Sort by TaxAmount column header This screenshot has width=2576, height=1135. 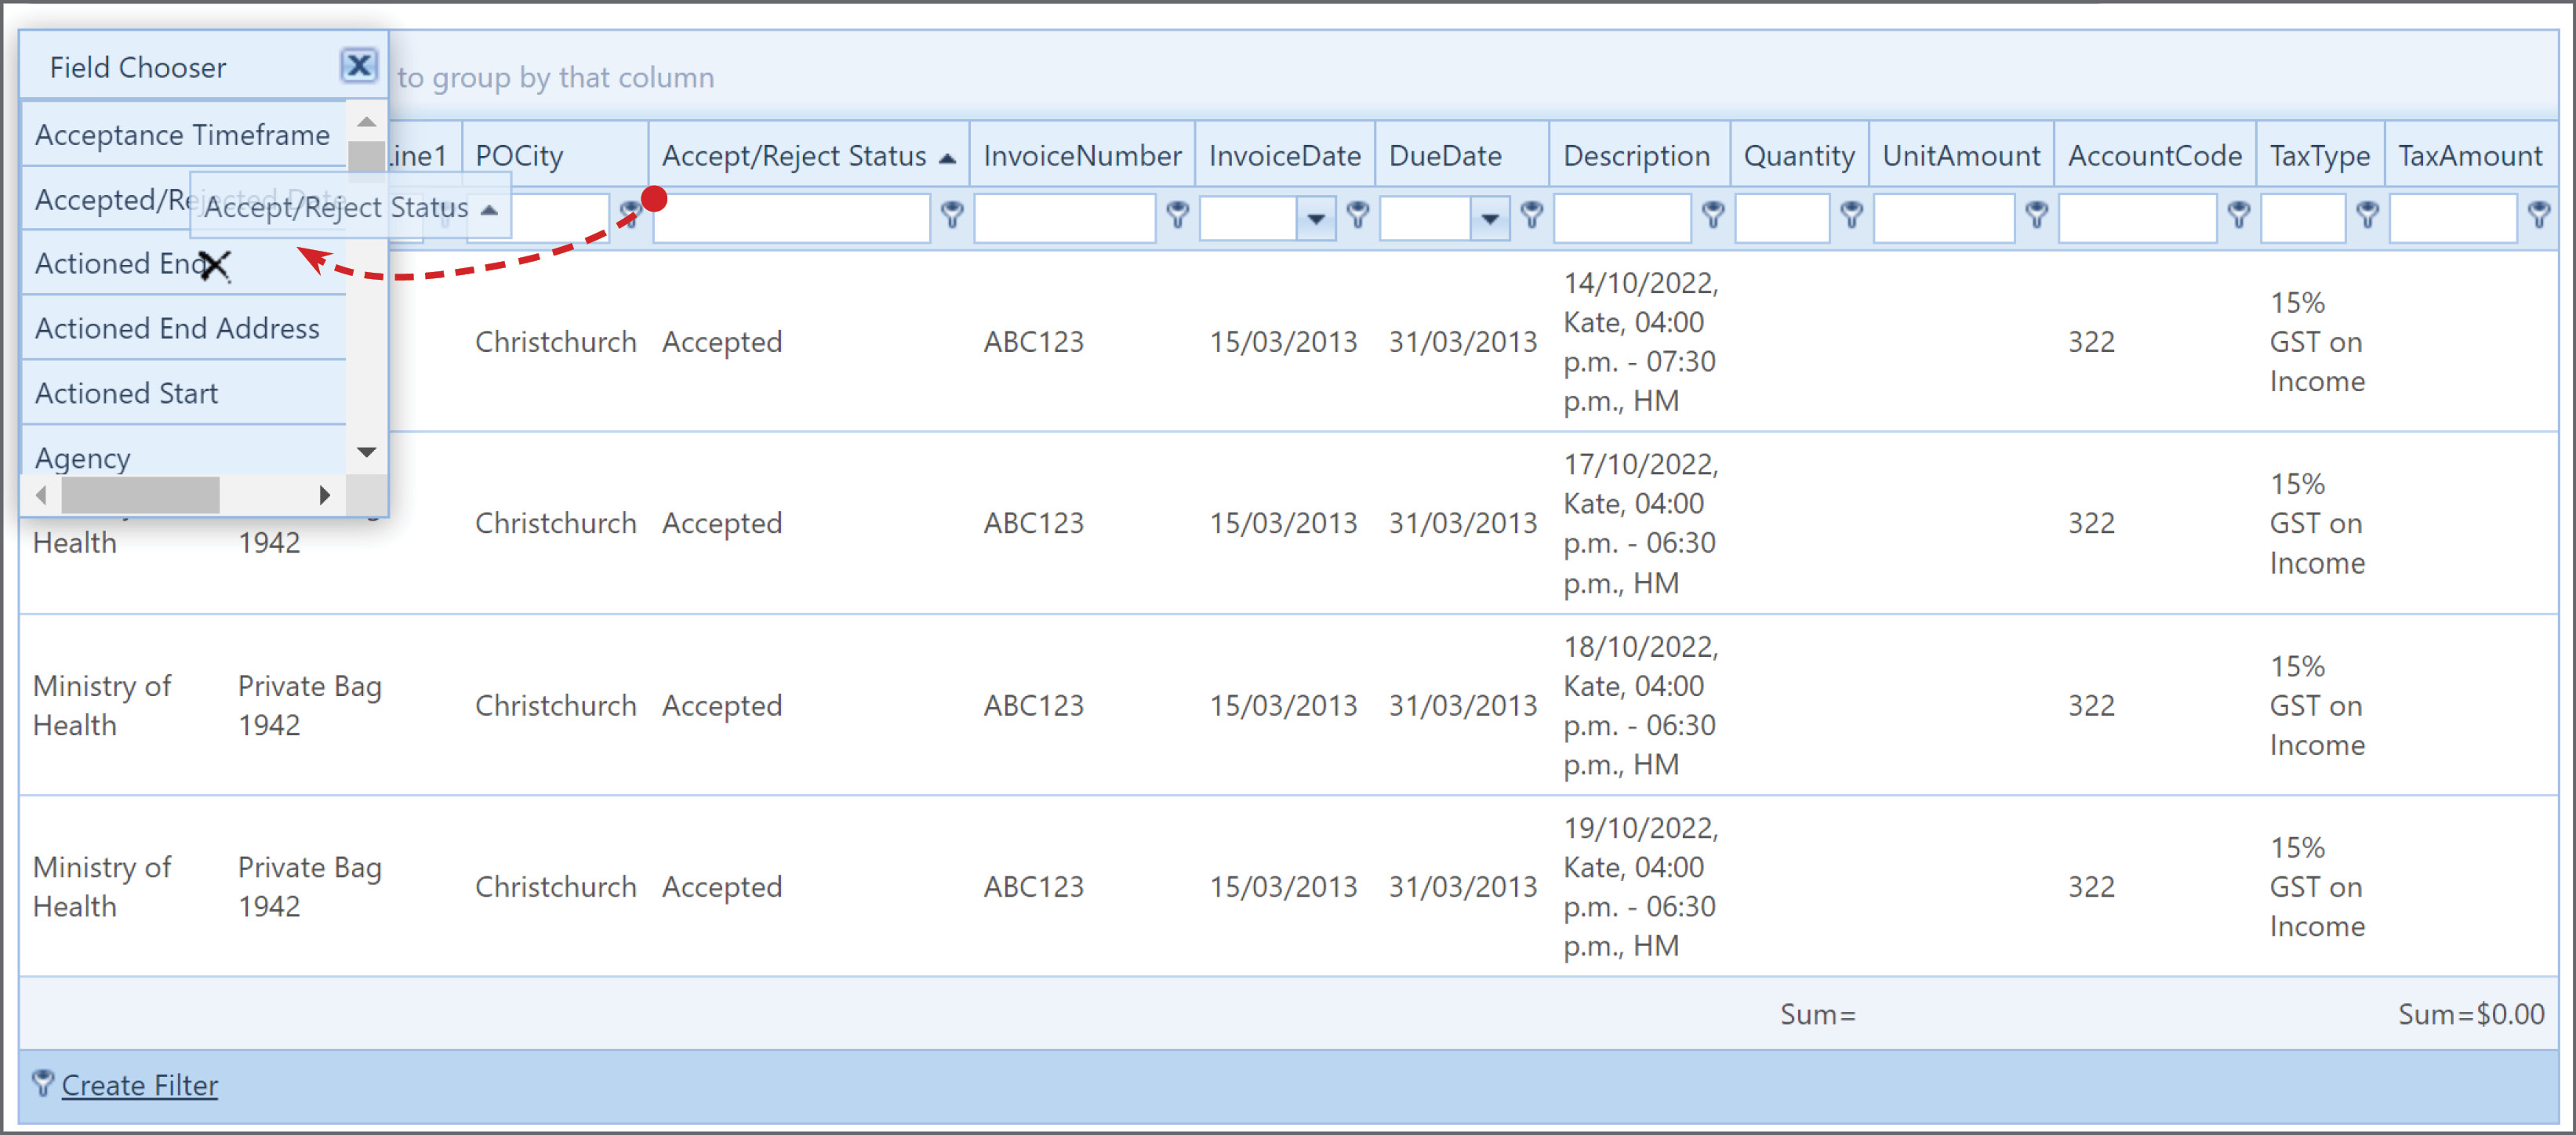2470,155
